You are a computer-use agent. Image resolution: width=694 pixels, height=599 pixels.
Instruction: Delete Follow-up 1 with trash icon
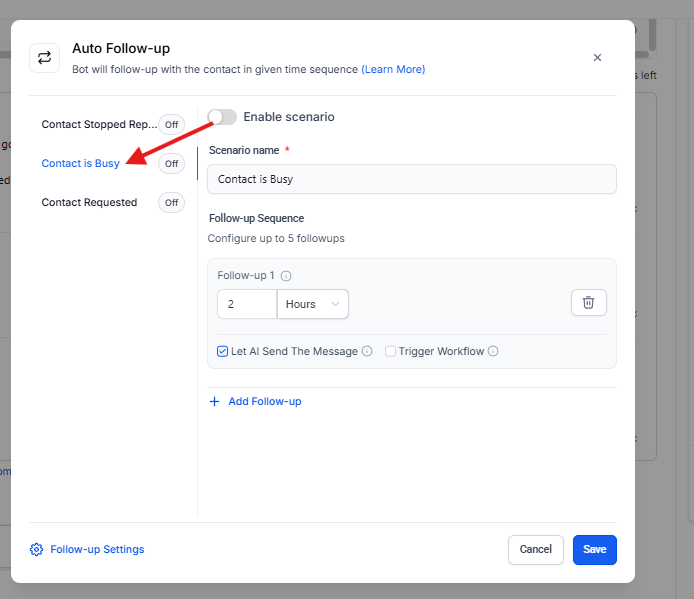click(x=588, y=303)
